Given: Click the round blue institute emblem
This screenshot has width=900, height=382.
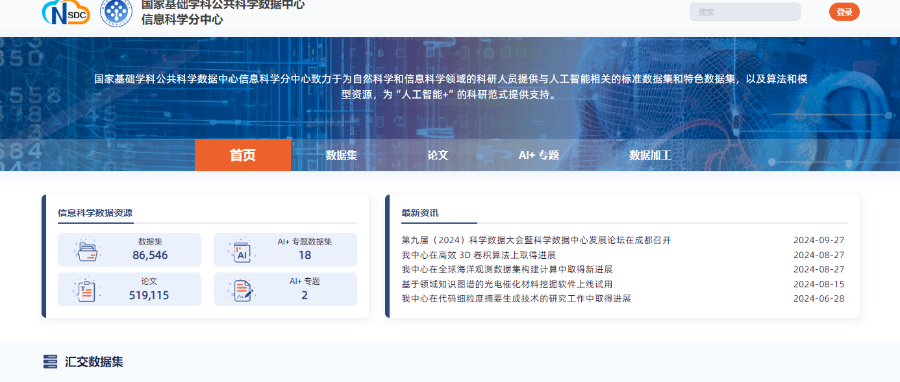Looking at the screenshot, I should pos(116,13).
